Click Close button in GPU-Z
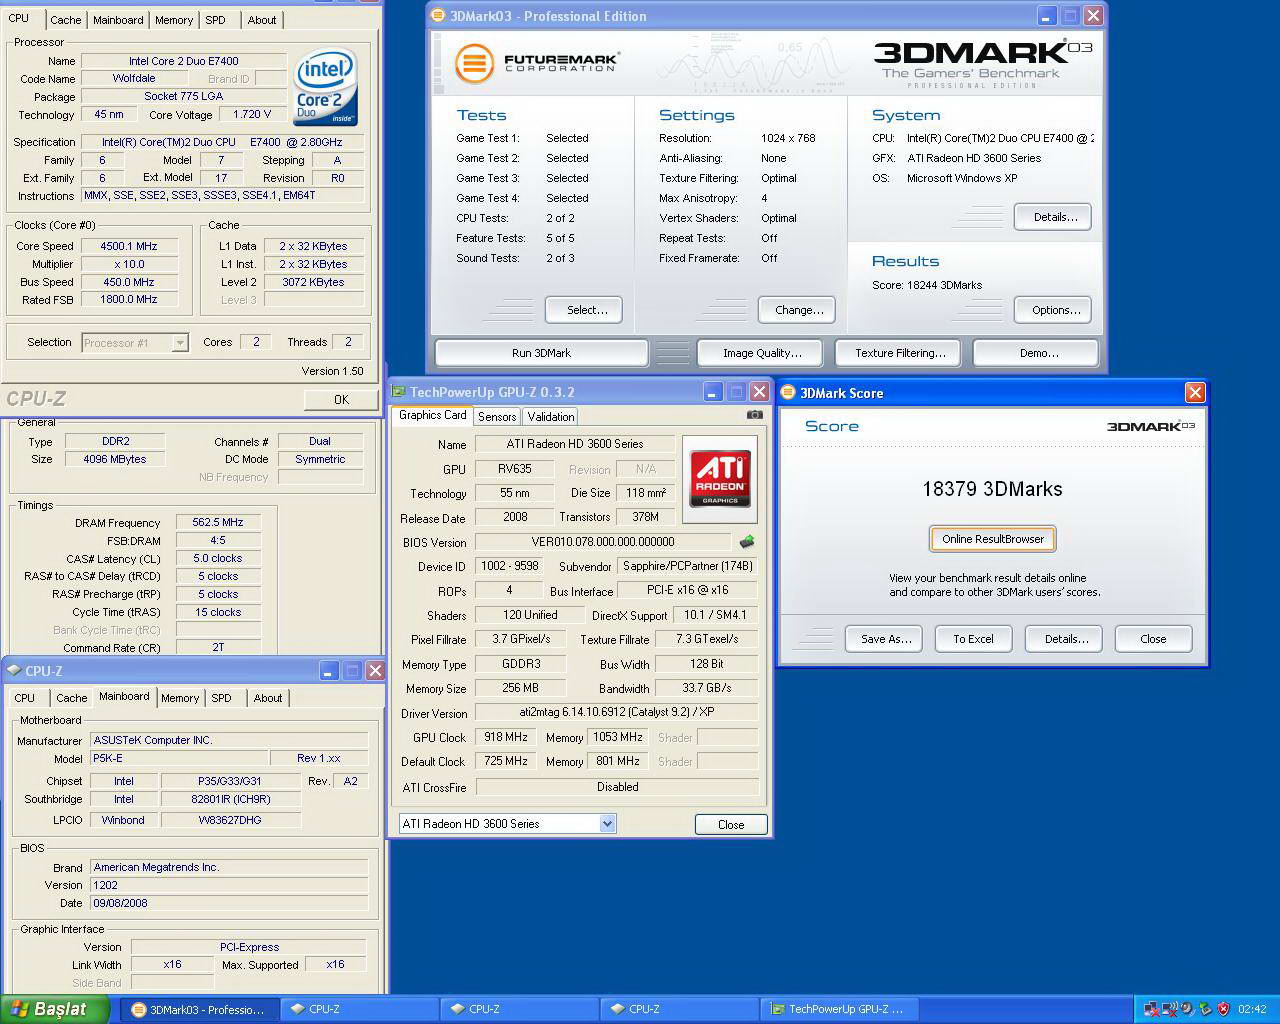 731,825
